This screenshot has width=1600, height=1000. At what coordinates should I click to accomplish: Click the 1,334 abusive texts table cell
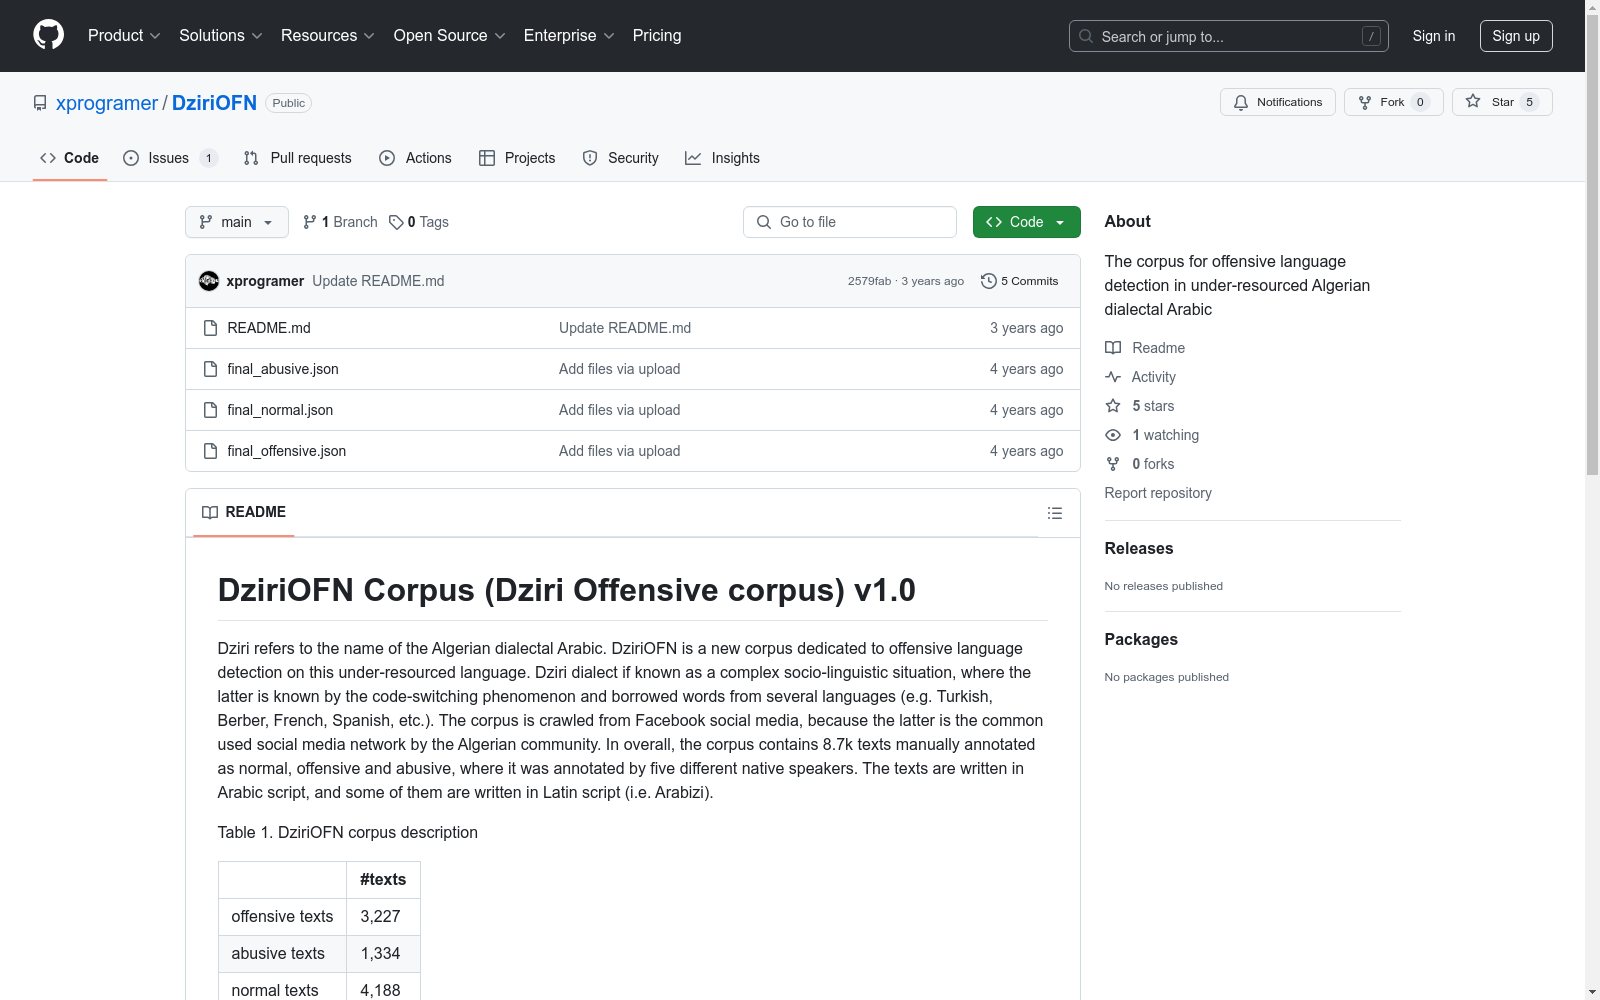click(x=383, y=954)
